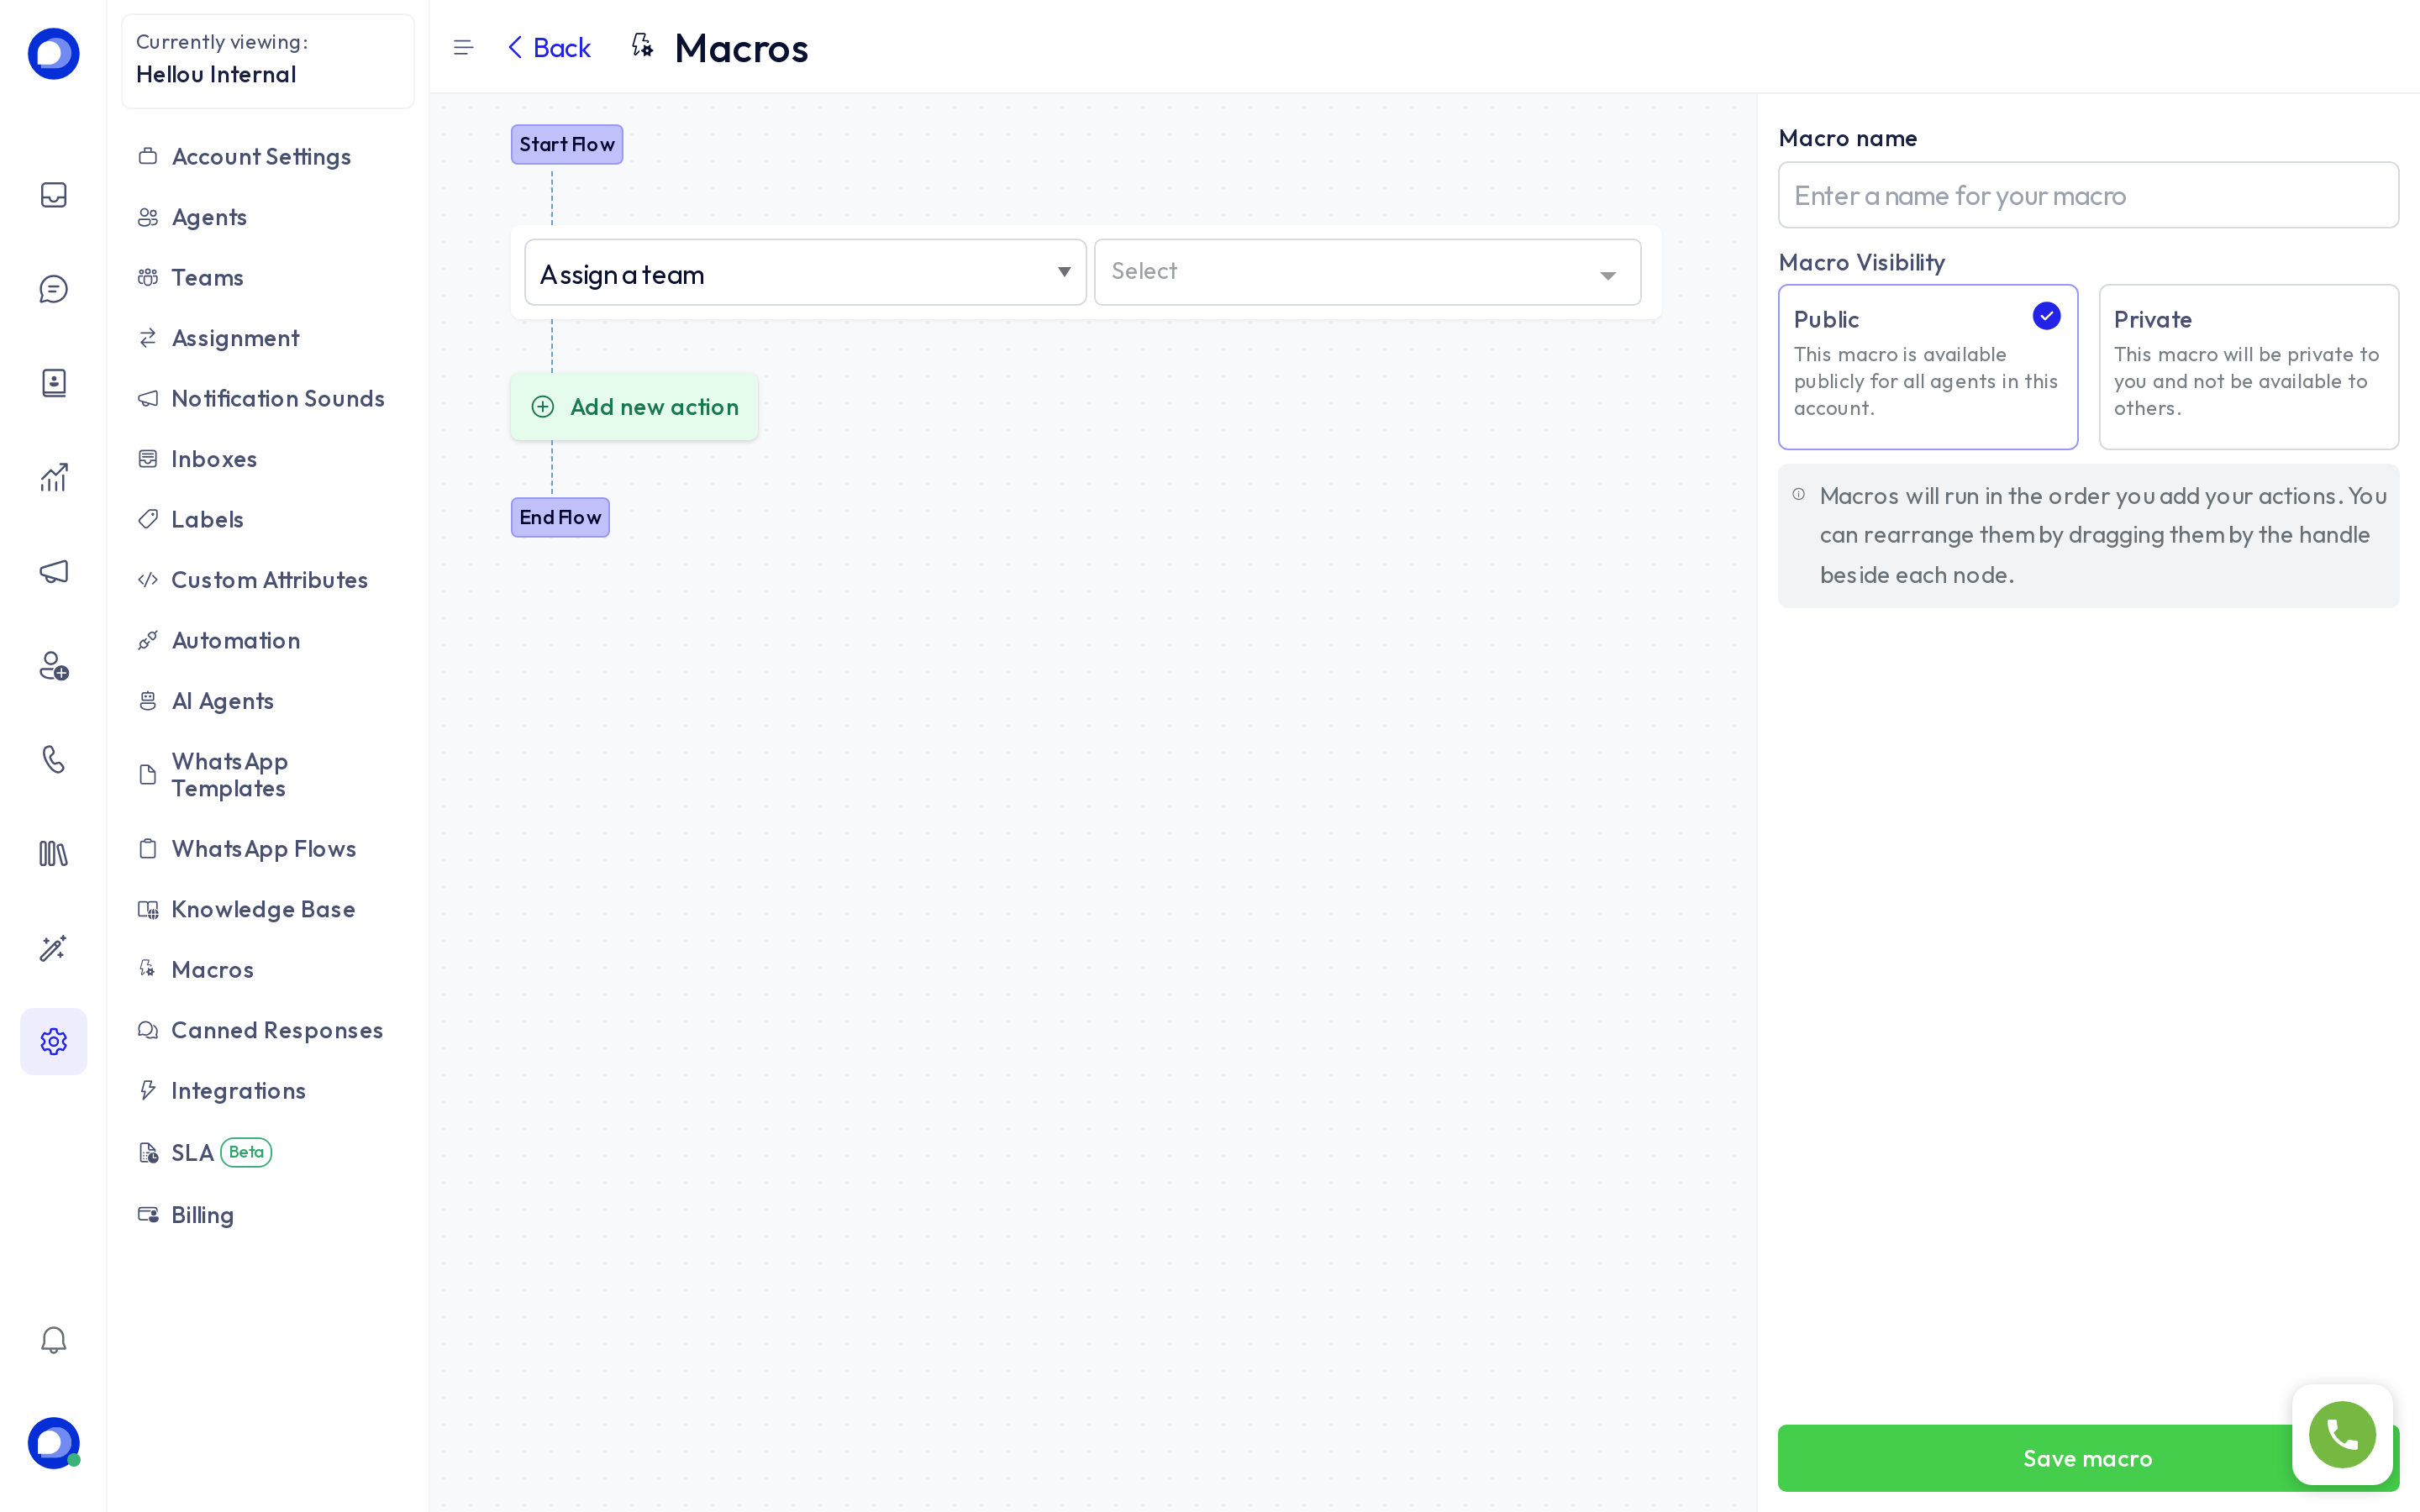The height and width of the screenshot is (1512, 2420).
Task: Click the Back link
Action: point(549,47)
